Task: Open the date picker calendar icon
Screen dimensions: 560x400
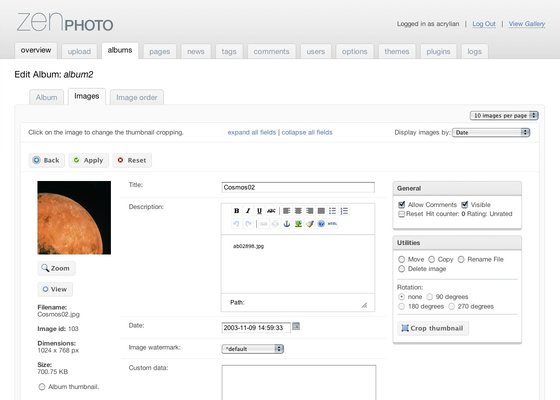Action: 296,326
